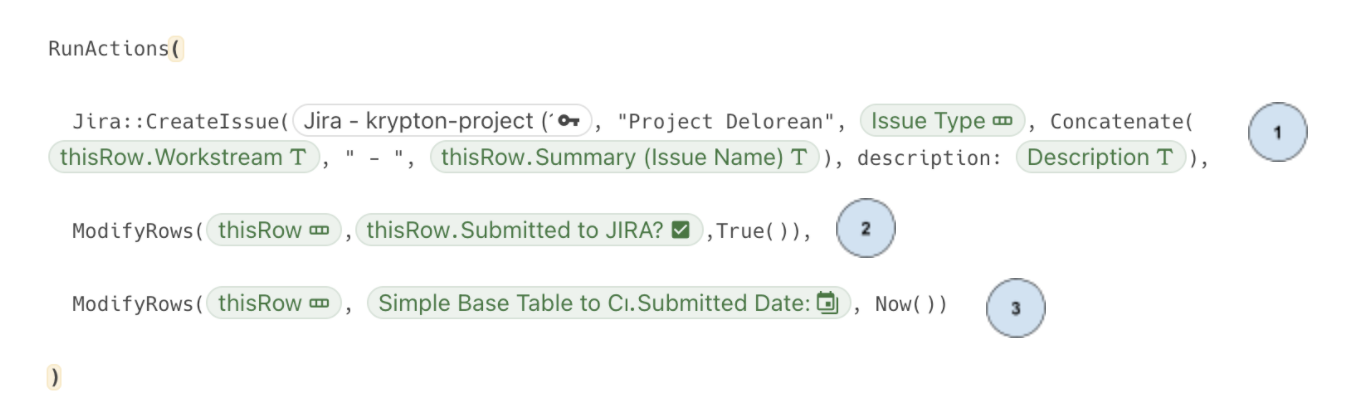Click text icon on Summary (Issue Name) chip
Screen dimensions: 1352x400
(x=800, y=157)
